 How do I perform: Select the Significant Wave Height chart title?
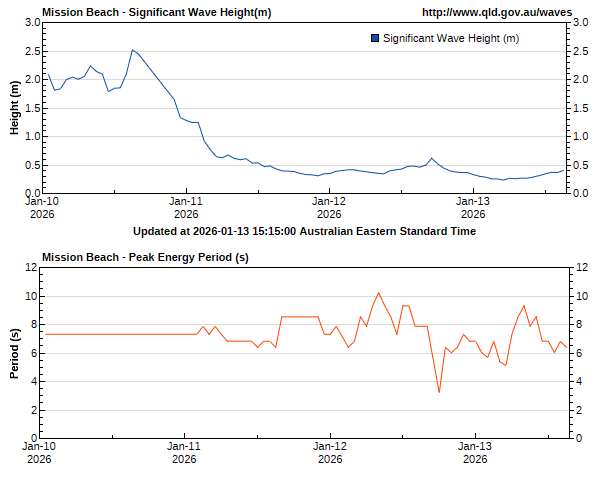coord(156,13)
